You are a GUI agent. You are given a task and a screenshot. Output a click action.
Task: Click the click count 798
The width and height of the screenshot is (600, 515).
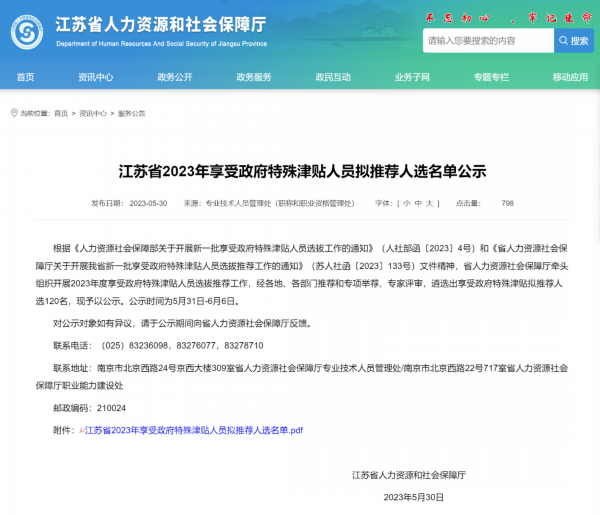pos(507,203)
